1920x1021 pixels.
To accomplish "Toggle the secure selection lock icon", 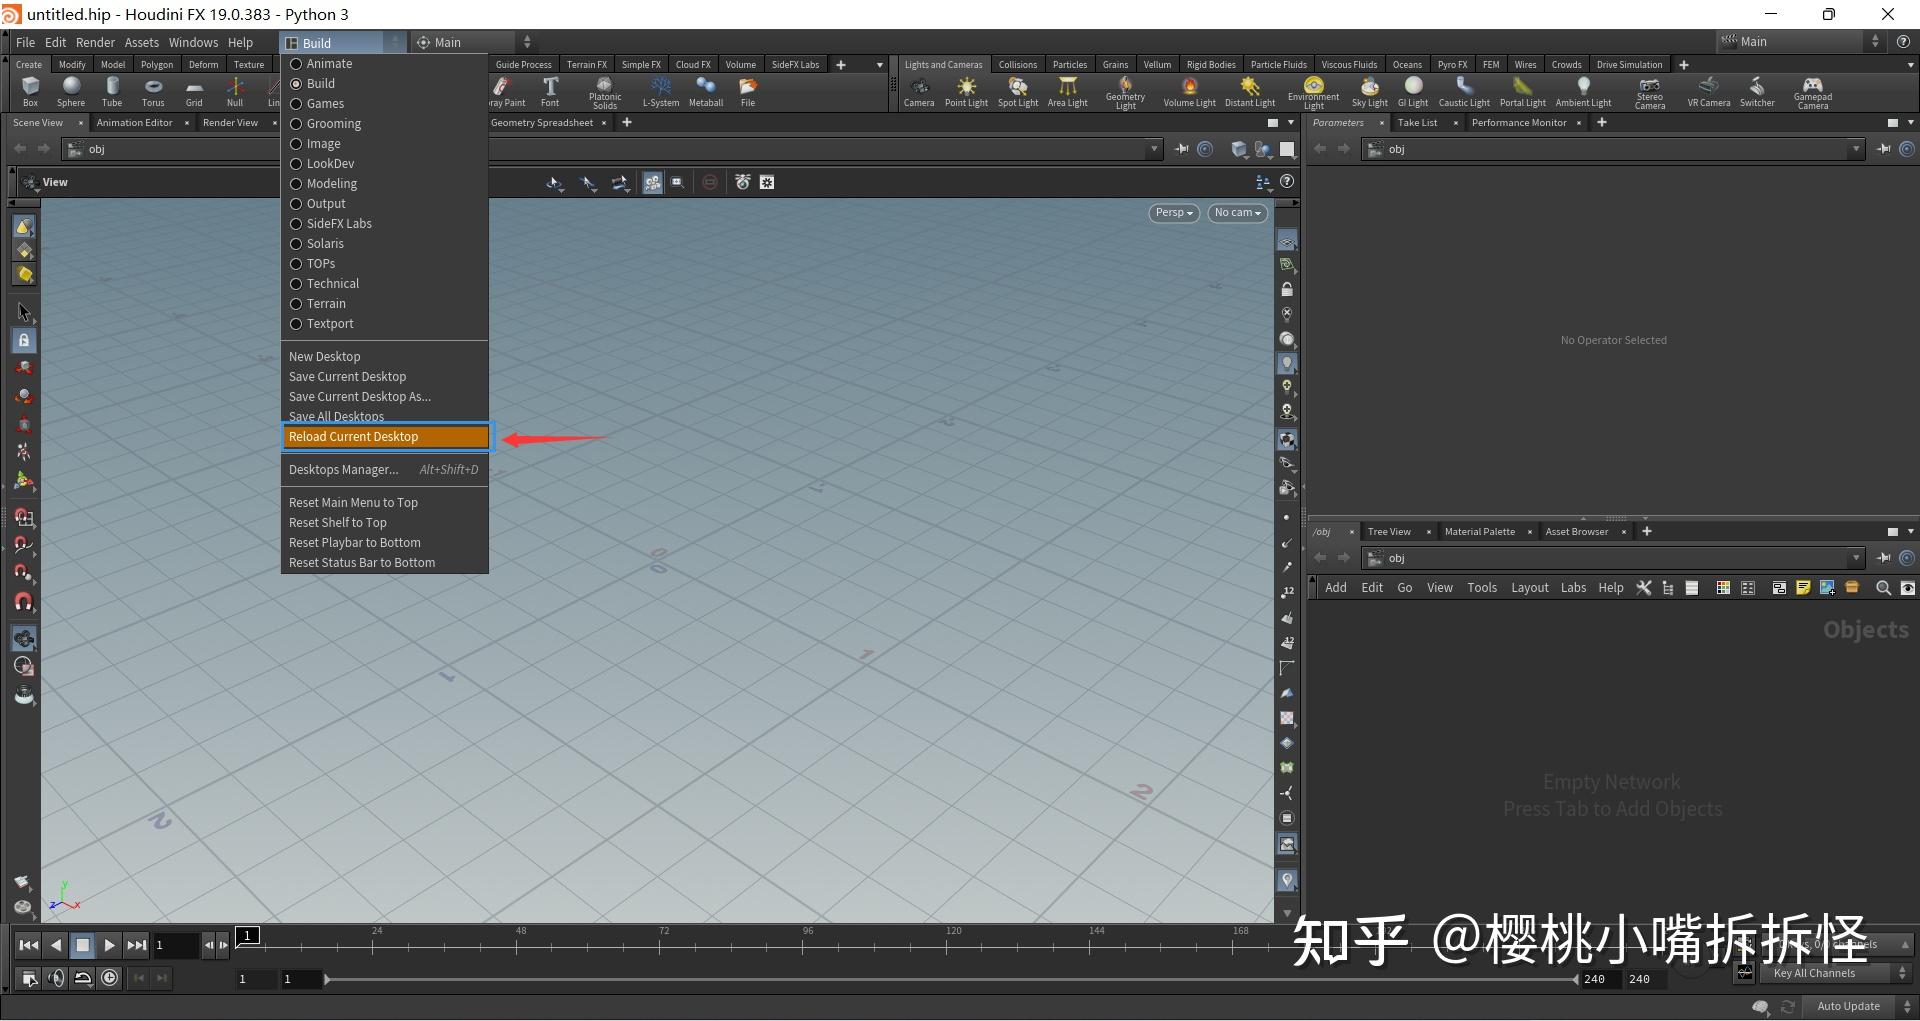I will pos(23,340).
